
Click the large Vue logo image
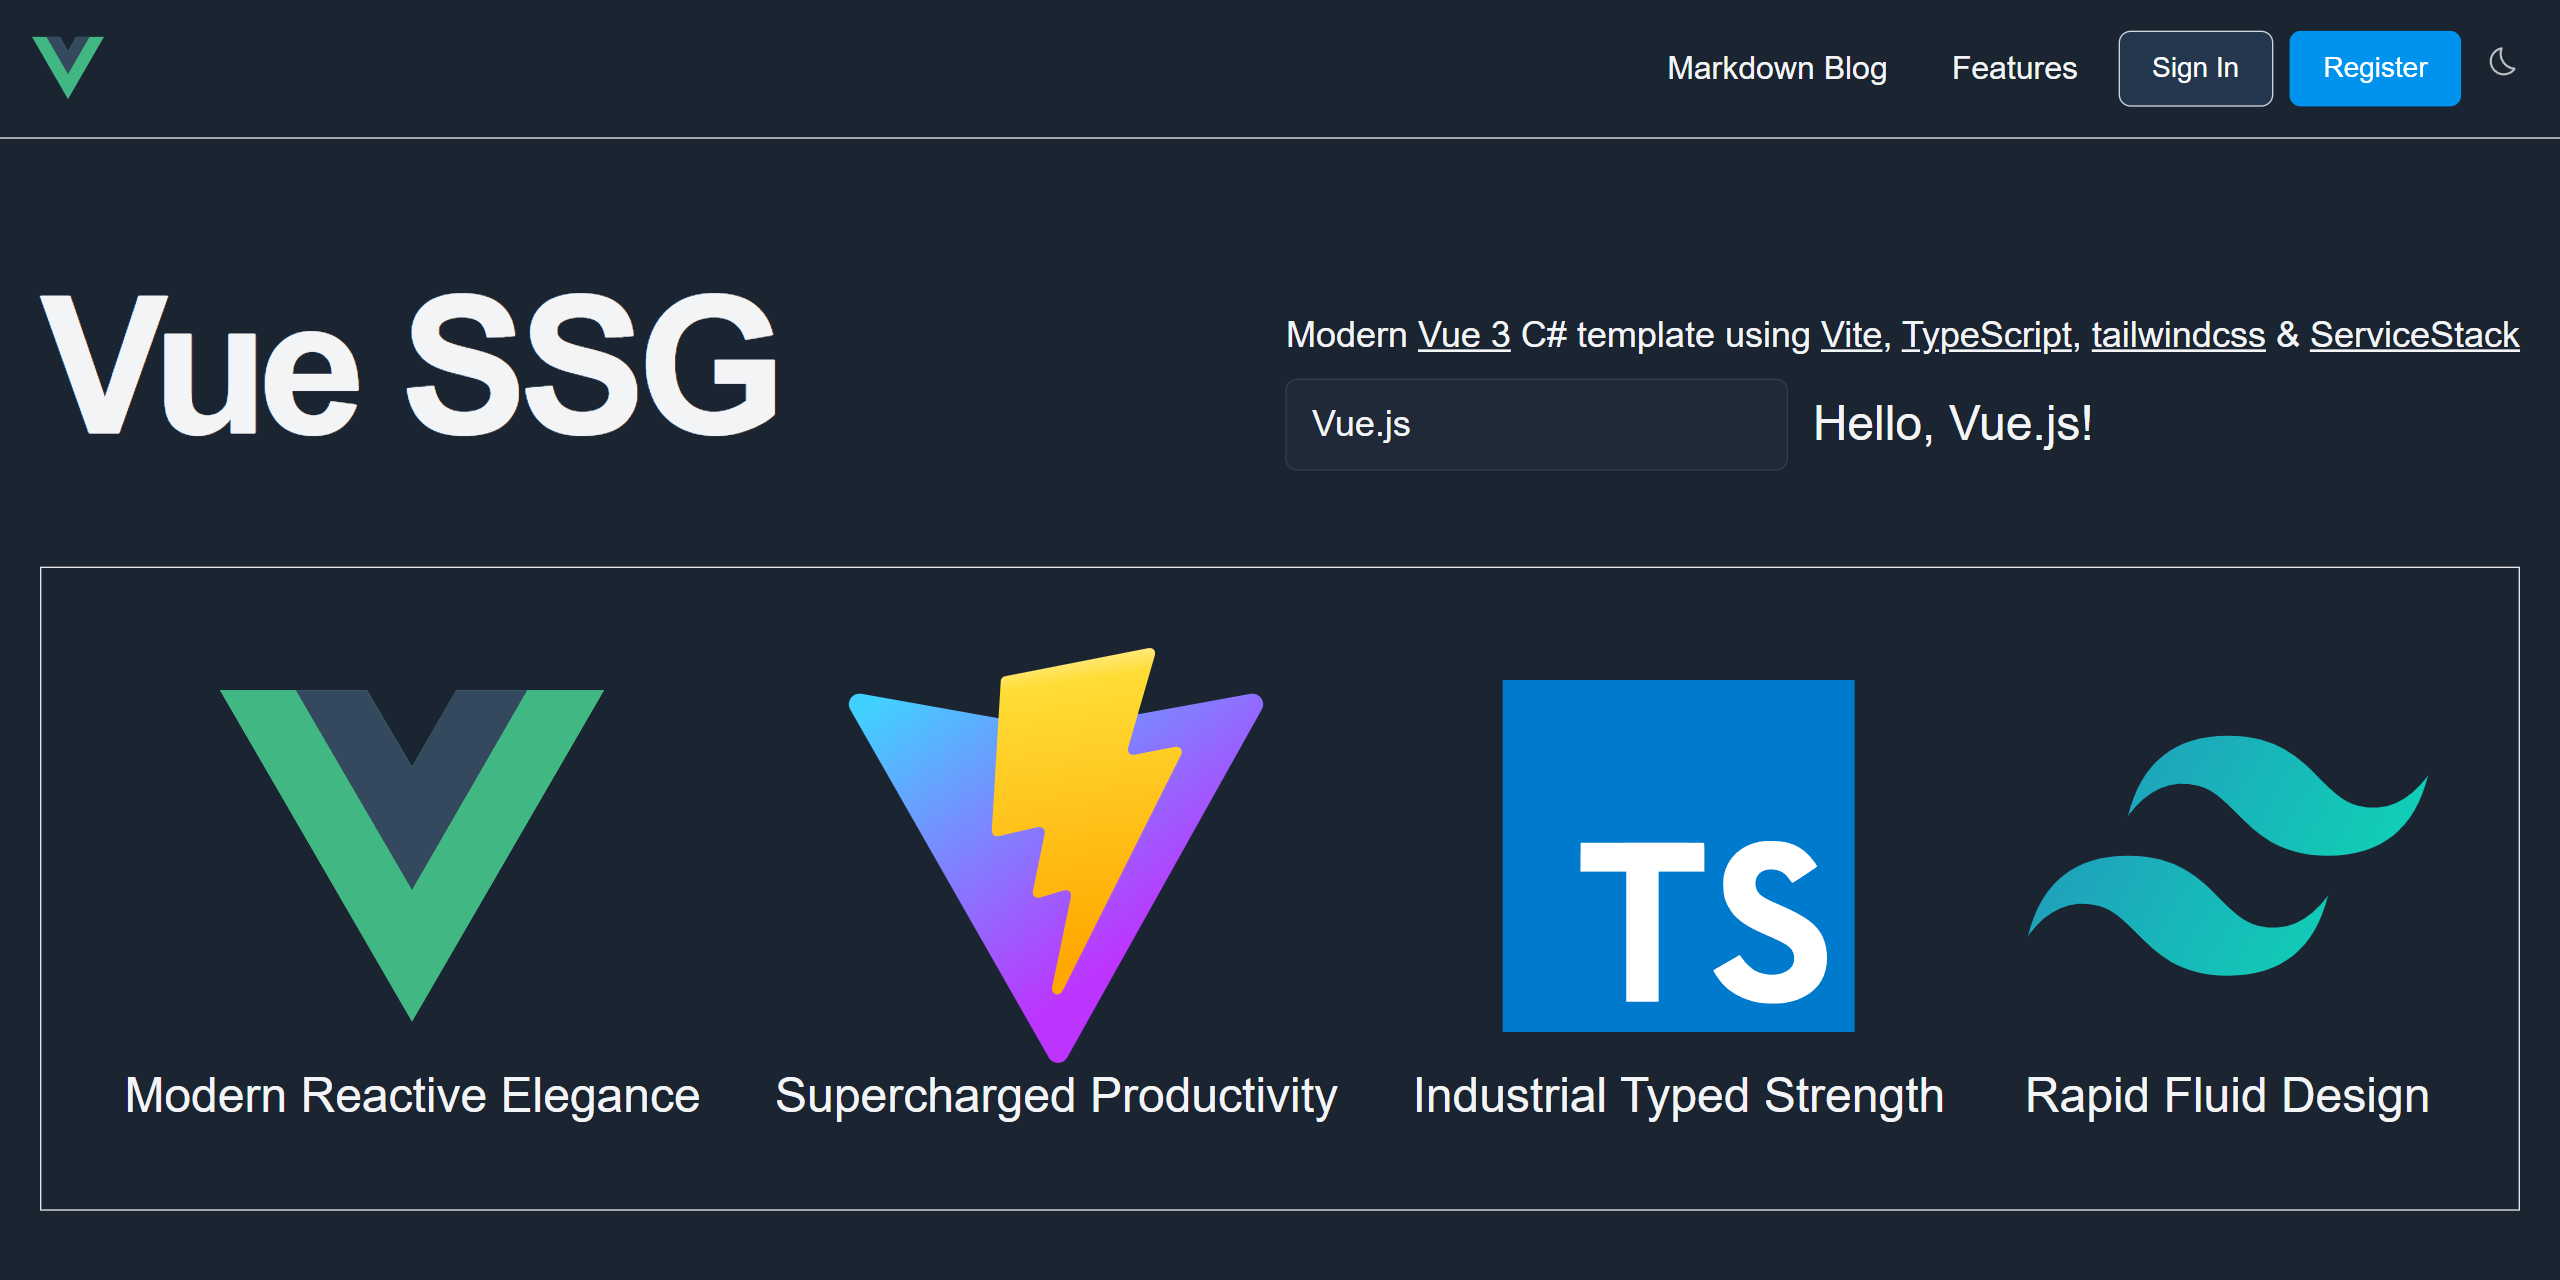coord(412,855)
